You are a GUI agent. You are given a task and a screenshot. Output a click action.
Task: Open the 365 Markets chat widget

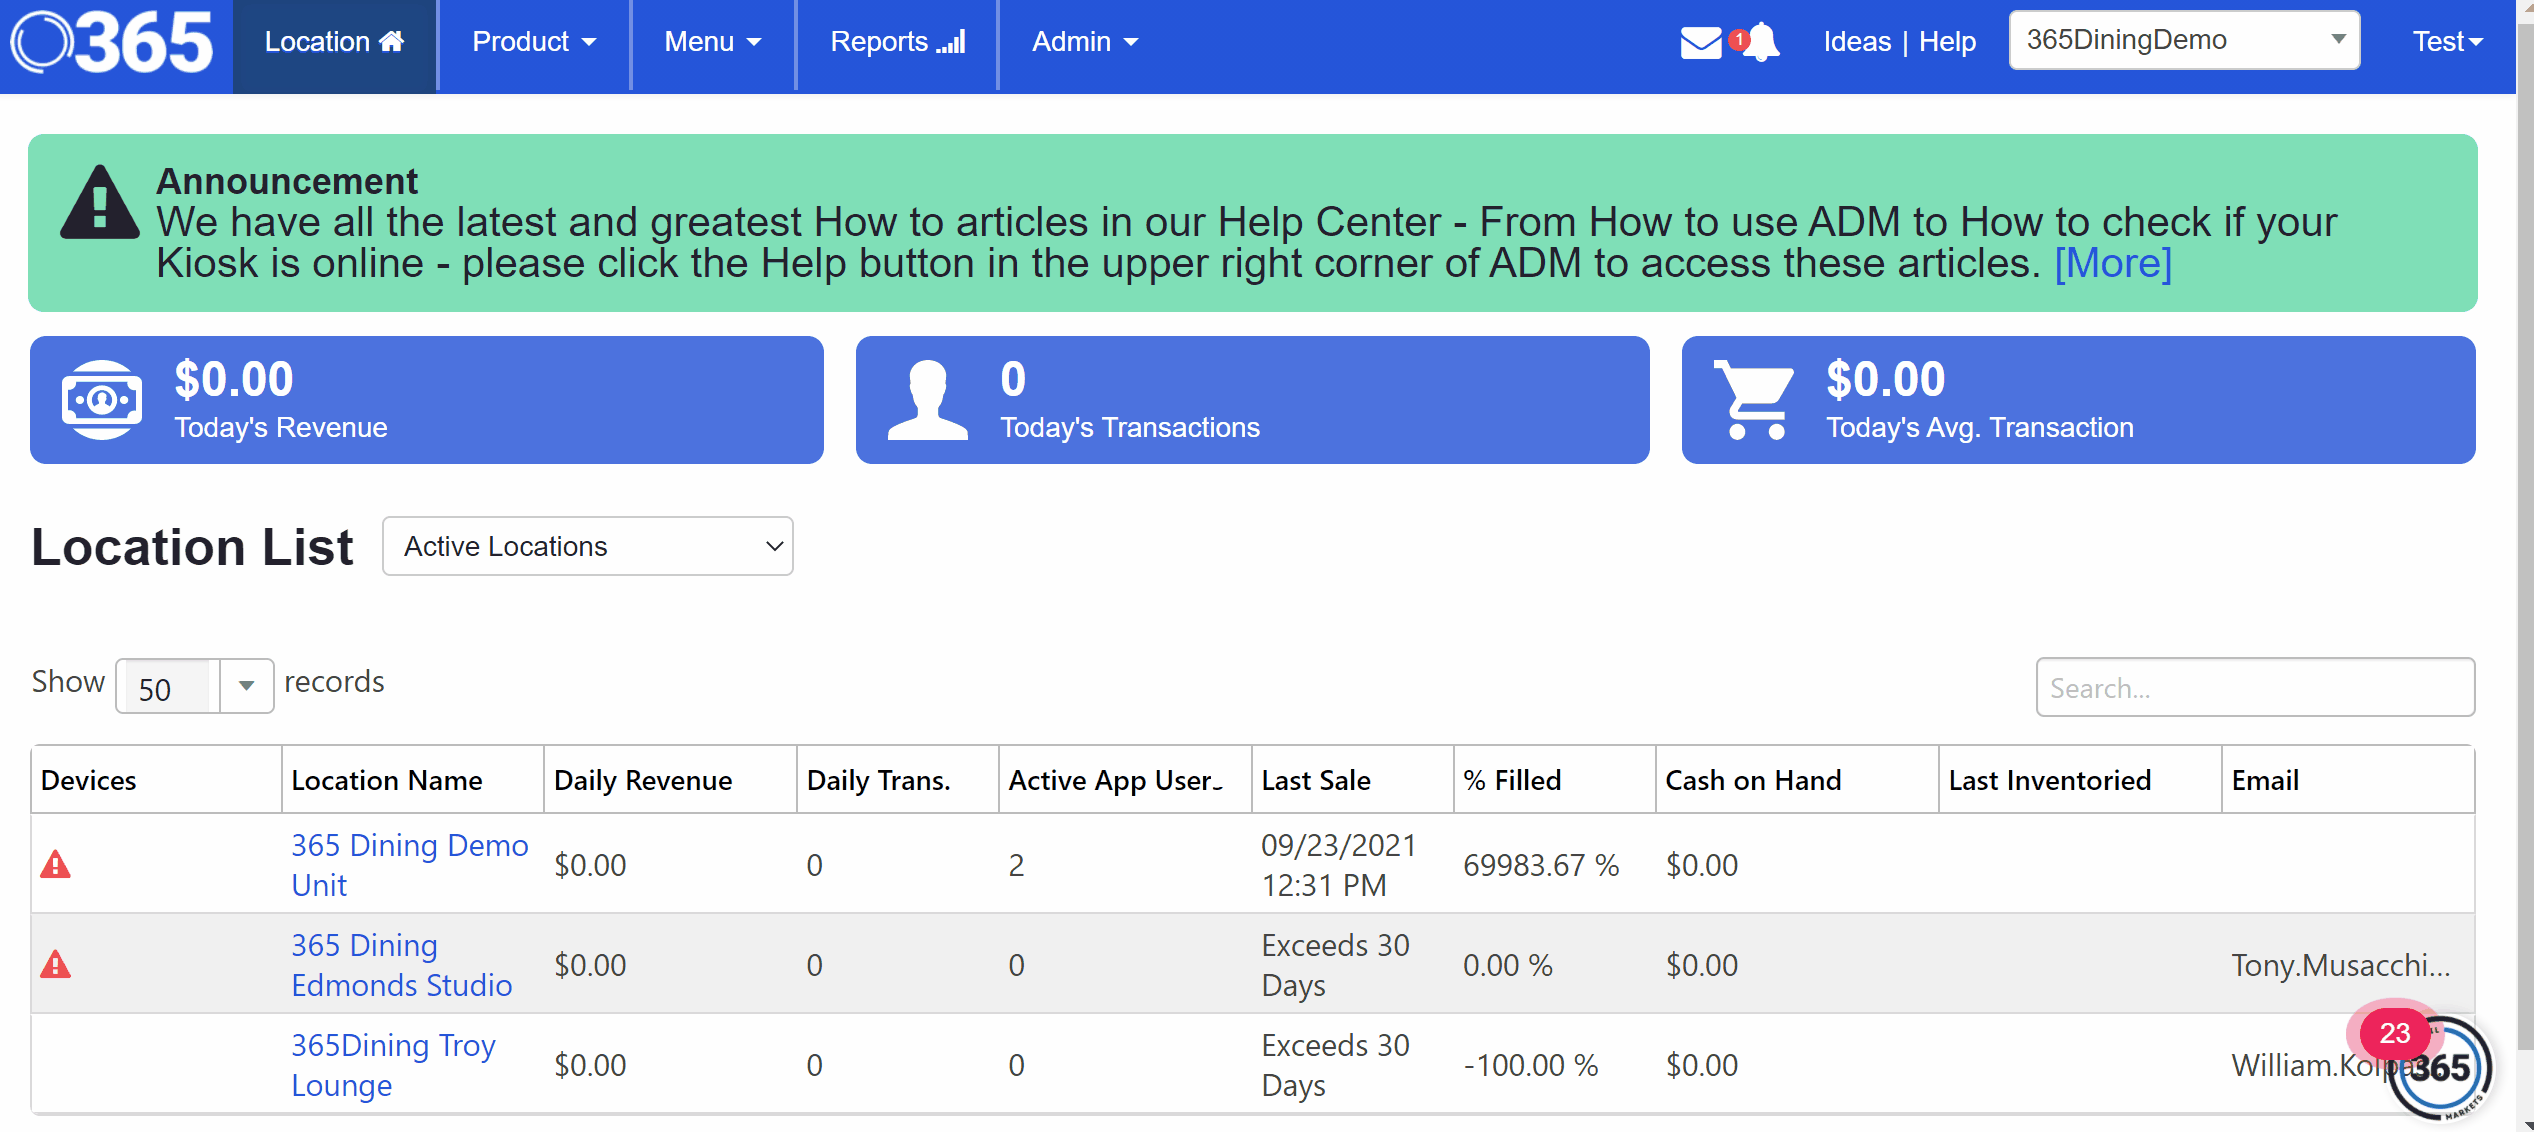pos(2440,1068)
